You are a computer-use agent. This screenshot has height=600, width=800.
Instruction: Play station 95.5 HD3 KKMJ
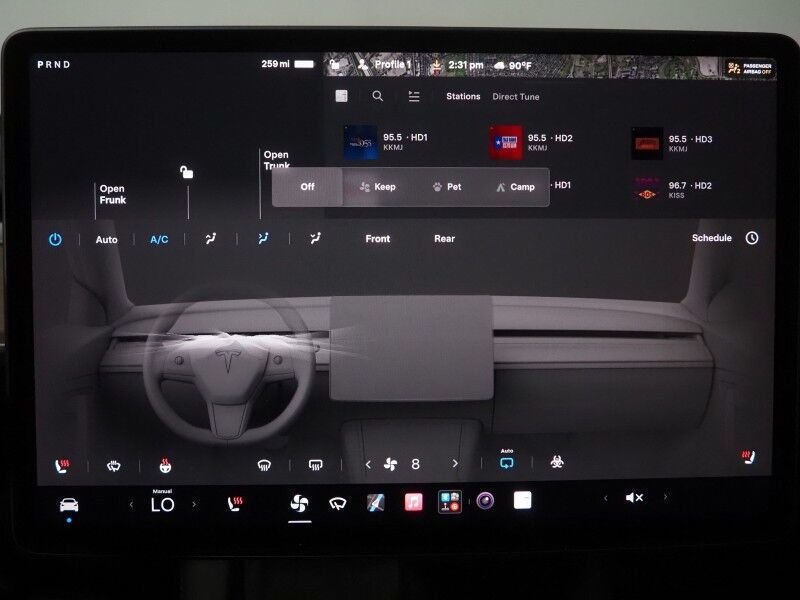click(x=672, y=143)
